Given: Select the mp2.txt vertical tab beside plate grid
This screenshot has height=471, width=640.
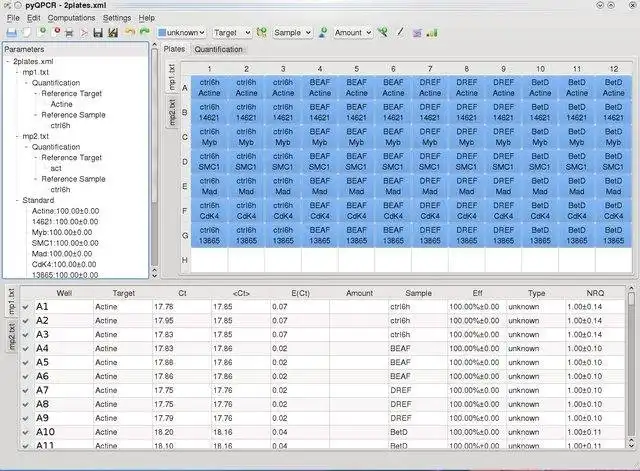Looking at the screenshot, I should pyautogui.click(x=172, y=112).
